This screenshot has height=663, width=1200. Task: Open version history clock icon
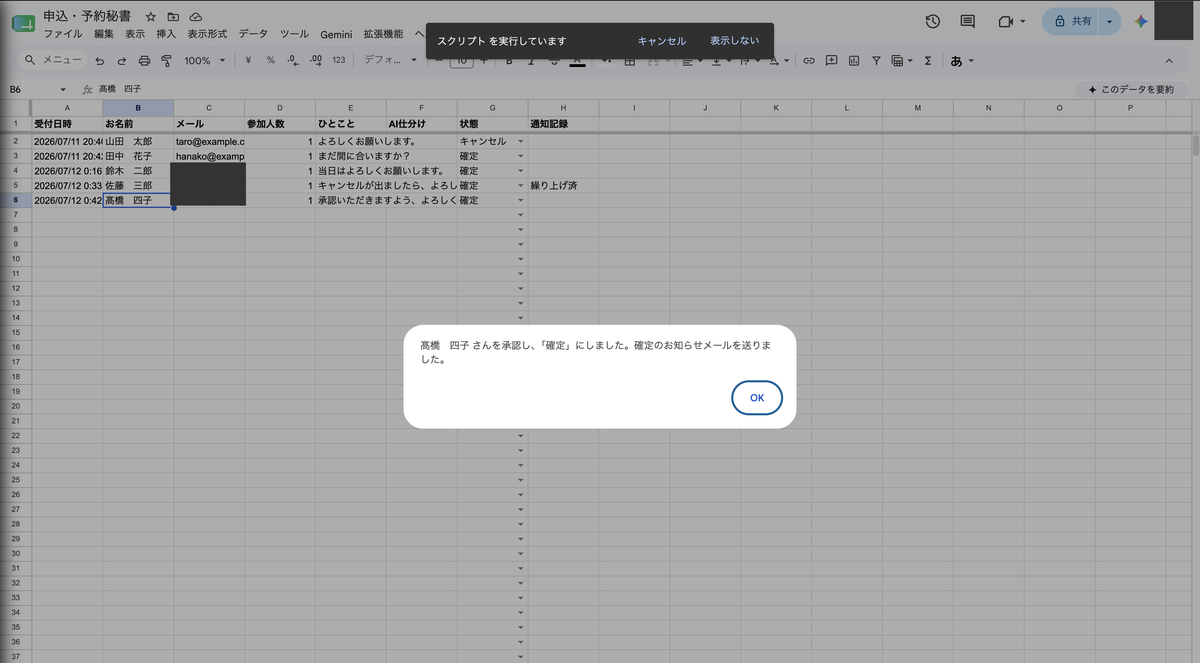click(x=932, y=21)
